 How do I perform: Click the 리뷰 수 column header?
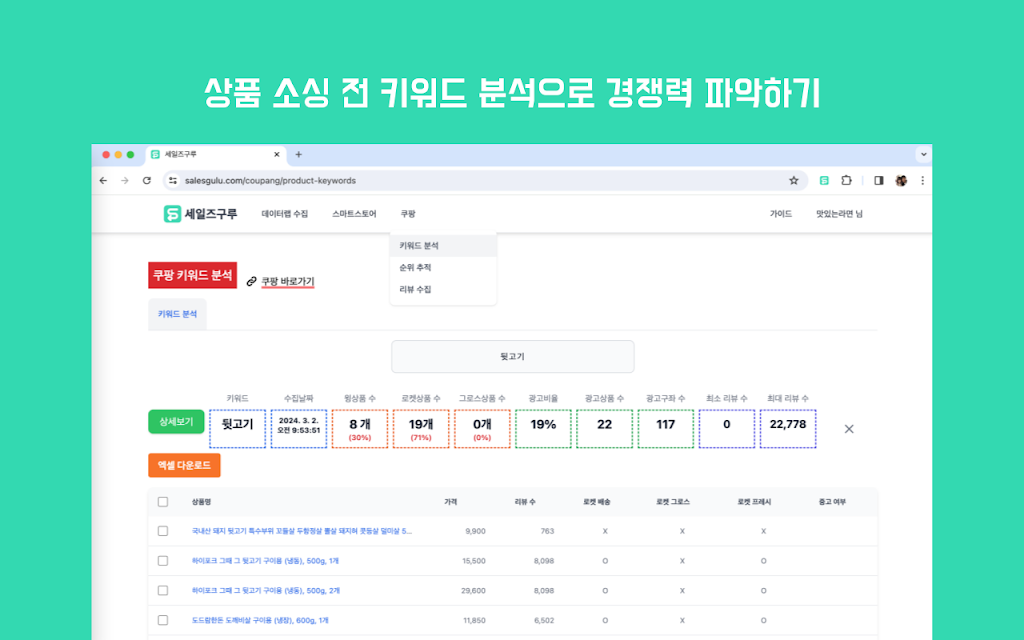tap(525, 502)
